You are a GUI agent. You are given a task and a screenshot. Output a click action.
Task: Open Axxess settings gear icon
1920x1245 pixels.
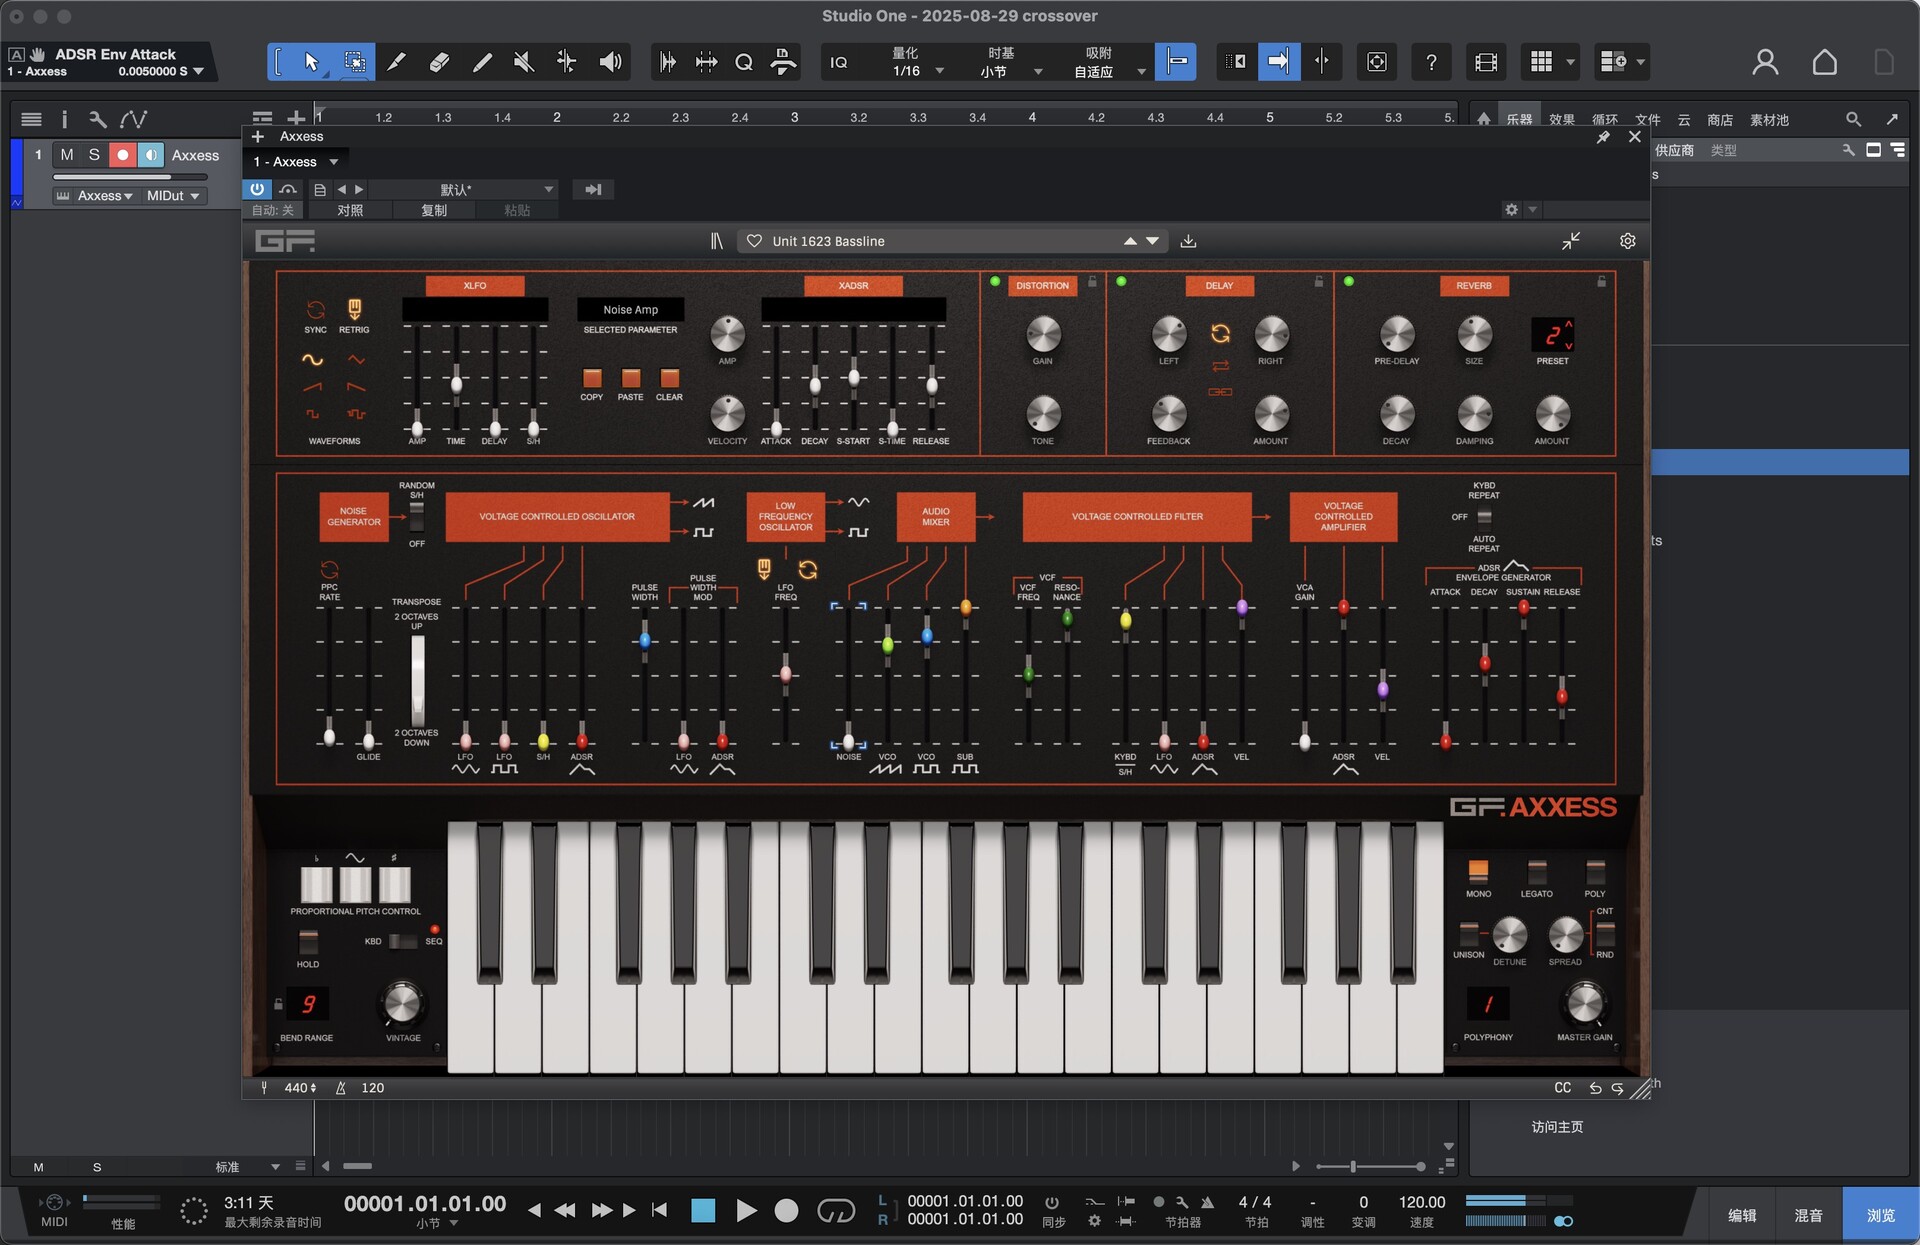pos(1627,241)
